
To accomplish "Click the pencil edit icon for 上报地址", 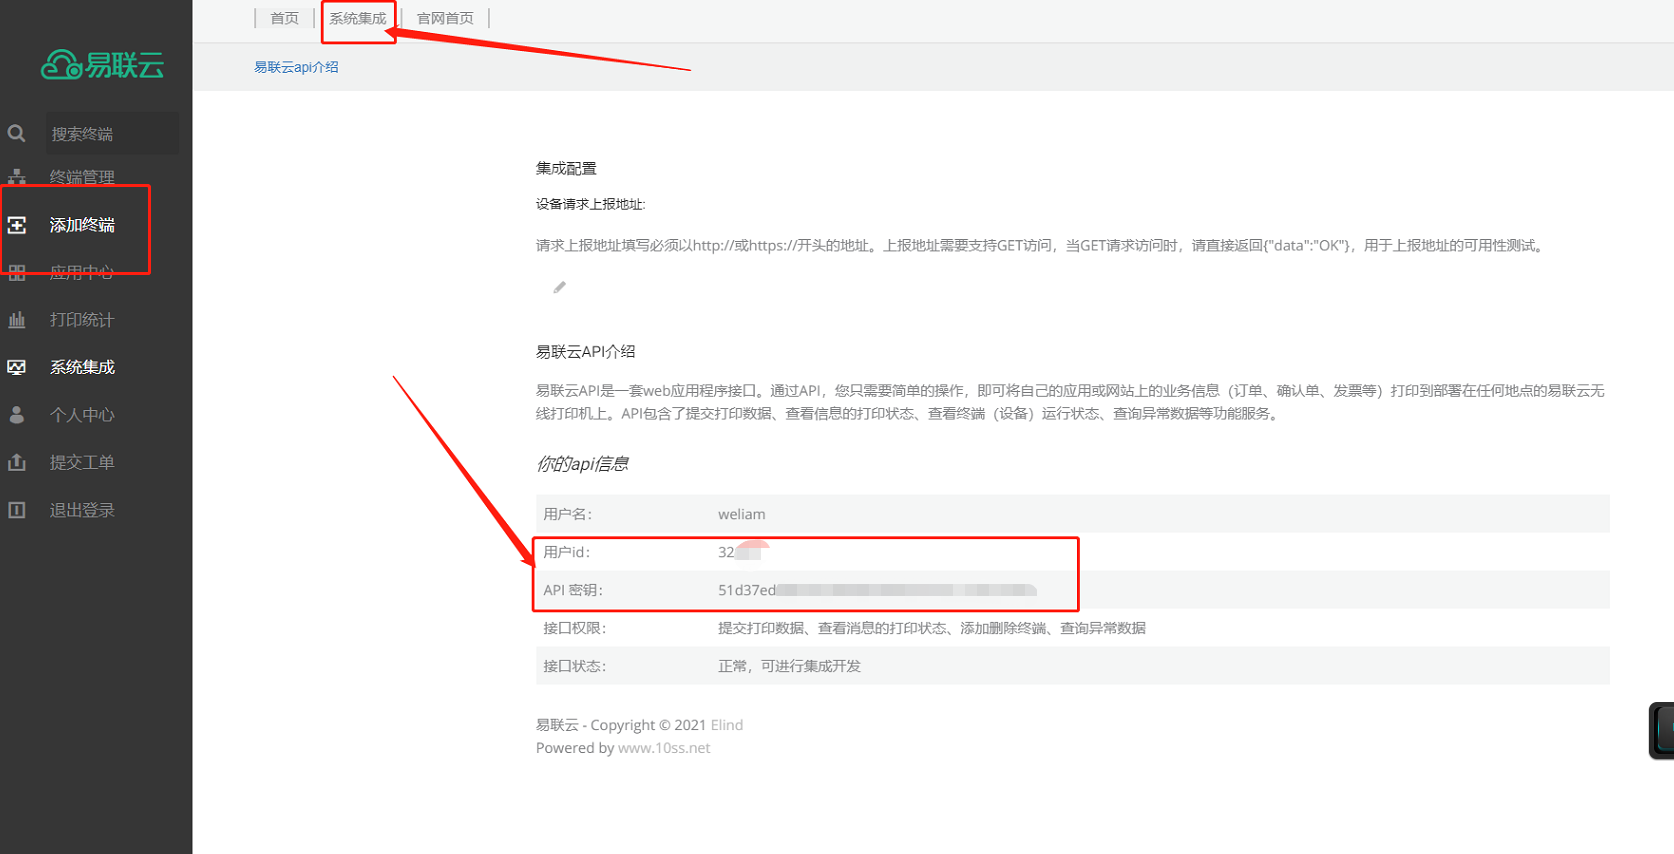I will coord(559,288).
